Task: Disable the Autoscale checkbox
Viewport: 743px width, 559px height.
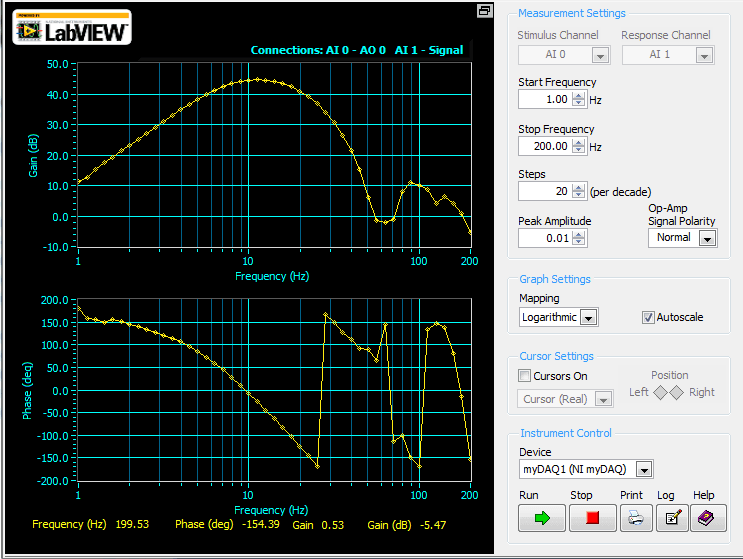Action: coord(647,317)
